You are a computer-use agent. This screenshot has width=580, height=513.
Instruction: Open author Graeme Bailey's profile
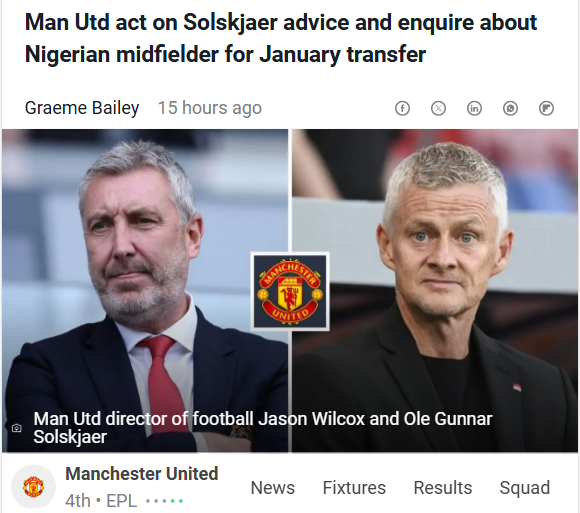tap(82, 108)
